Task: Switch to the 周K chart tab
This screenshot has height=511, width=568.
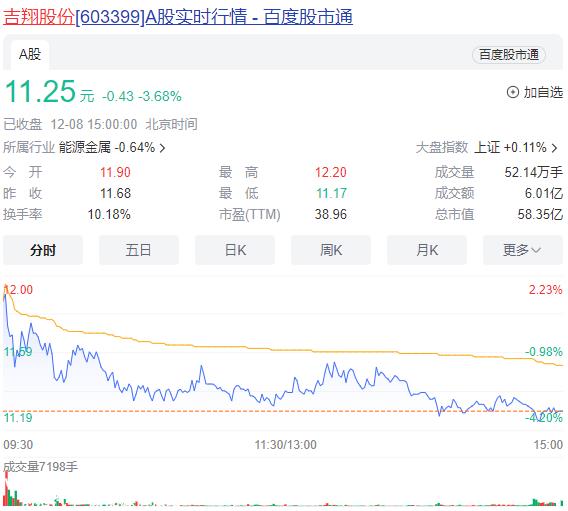Action: (x=331, y=250)
